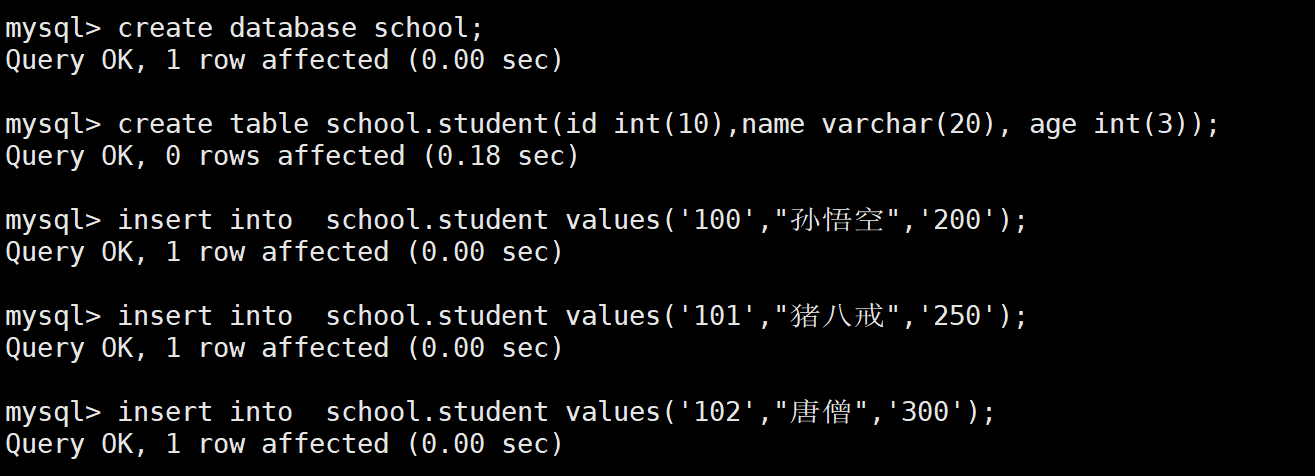
Task: Click the age value '200'
Action: coord(958,220)
